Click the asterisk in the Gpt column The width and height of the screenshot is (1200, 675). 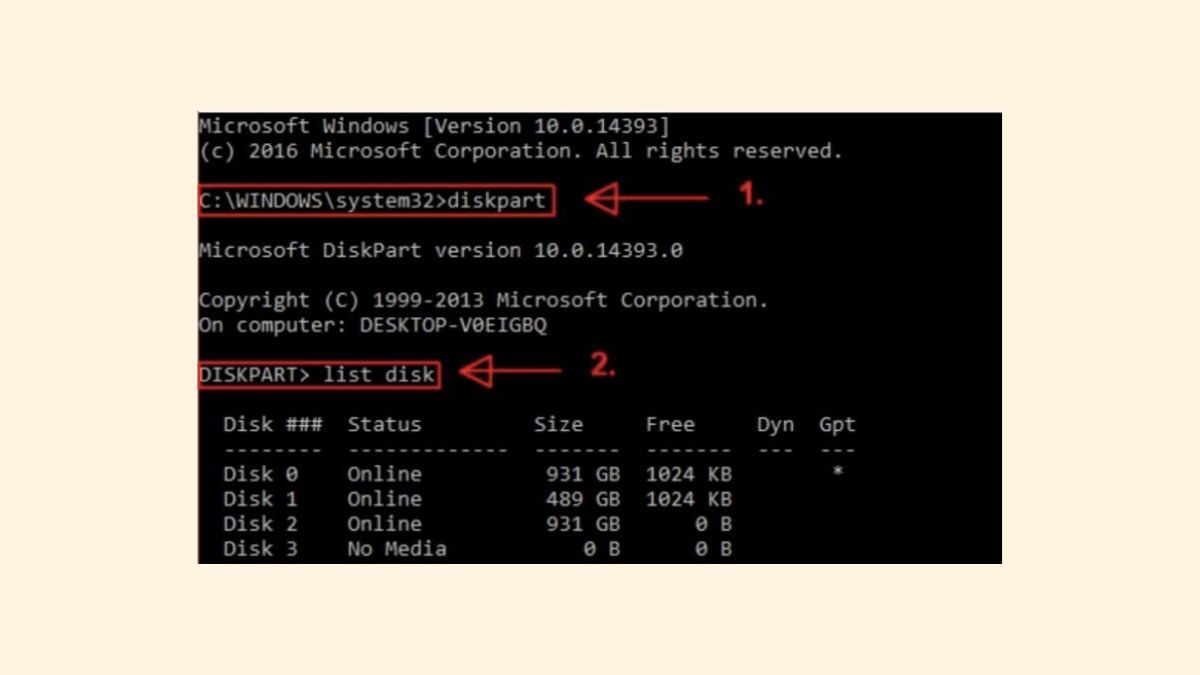point(837,472)
